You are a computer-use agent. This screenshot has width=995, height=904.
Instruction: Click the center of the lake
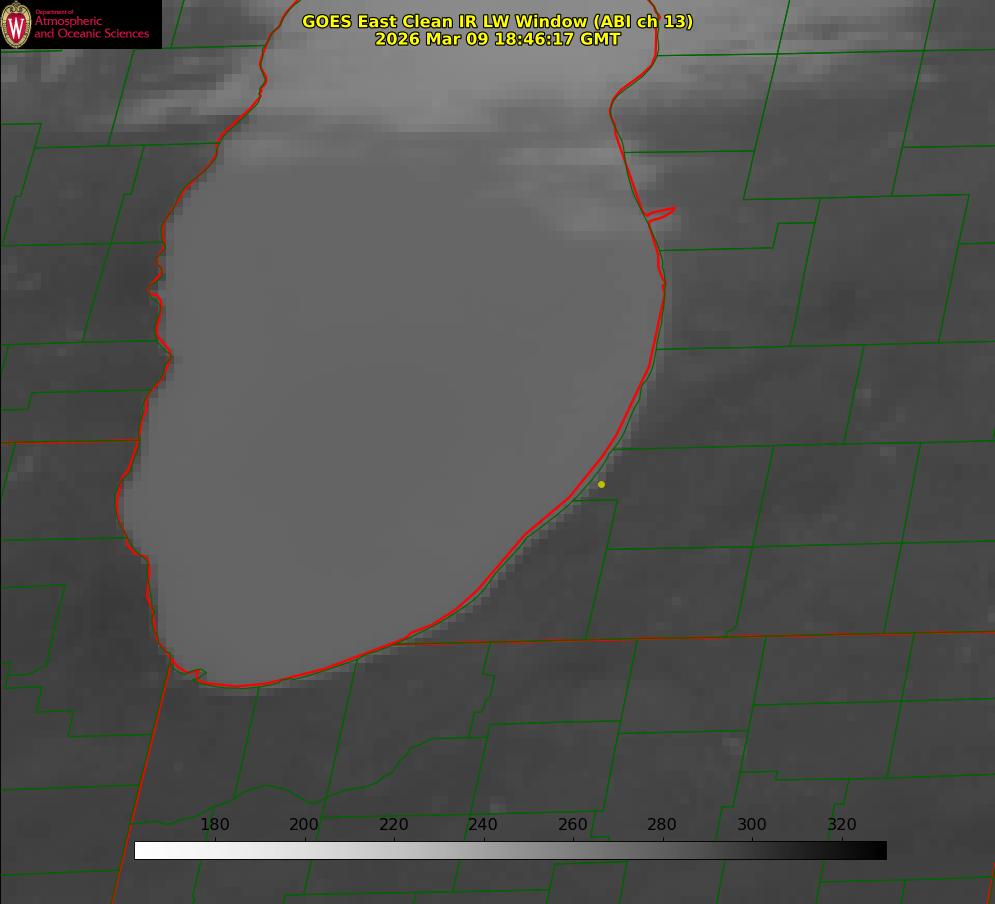coord(400,380)
